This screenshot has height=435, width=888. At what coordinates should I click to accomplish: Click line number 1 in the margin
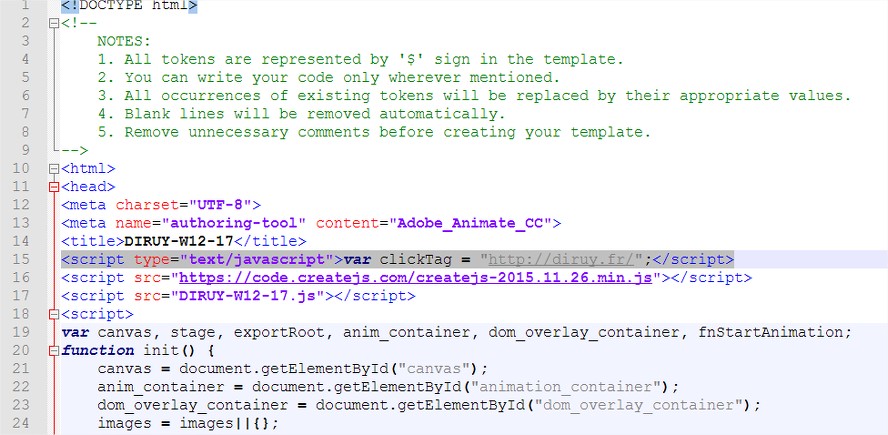click(x=24, y=6)
